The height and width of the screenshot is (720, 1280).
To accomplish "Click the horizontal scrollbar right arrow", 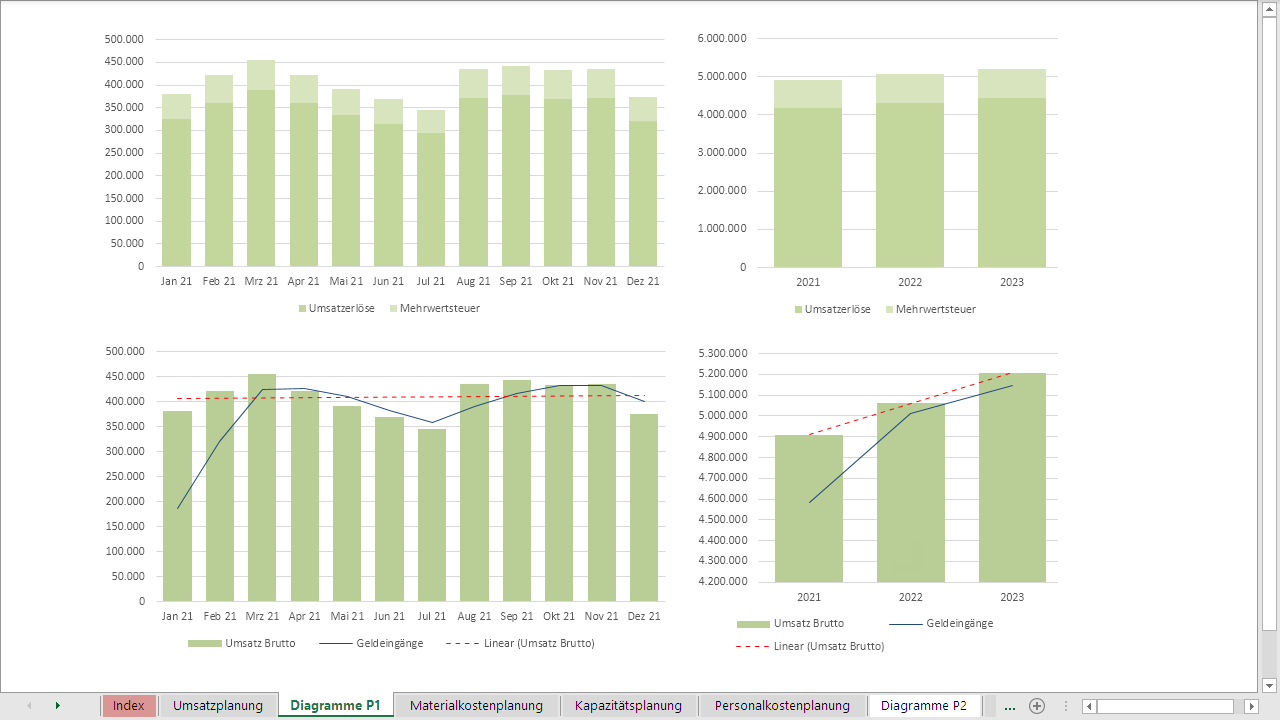I will pyautogui.click(x=1250, y=706).
